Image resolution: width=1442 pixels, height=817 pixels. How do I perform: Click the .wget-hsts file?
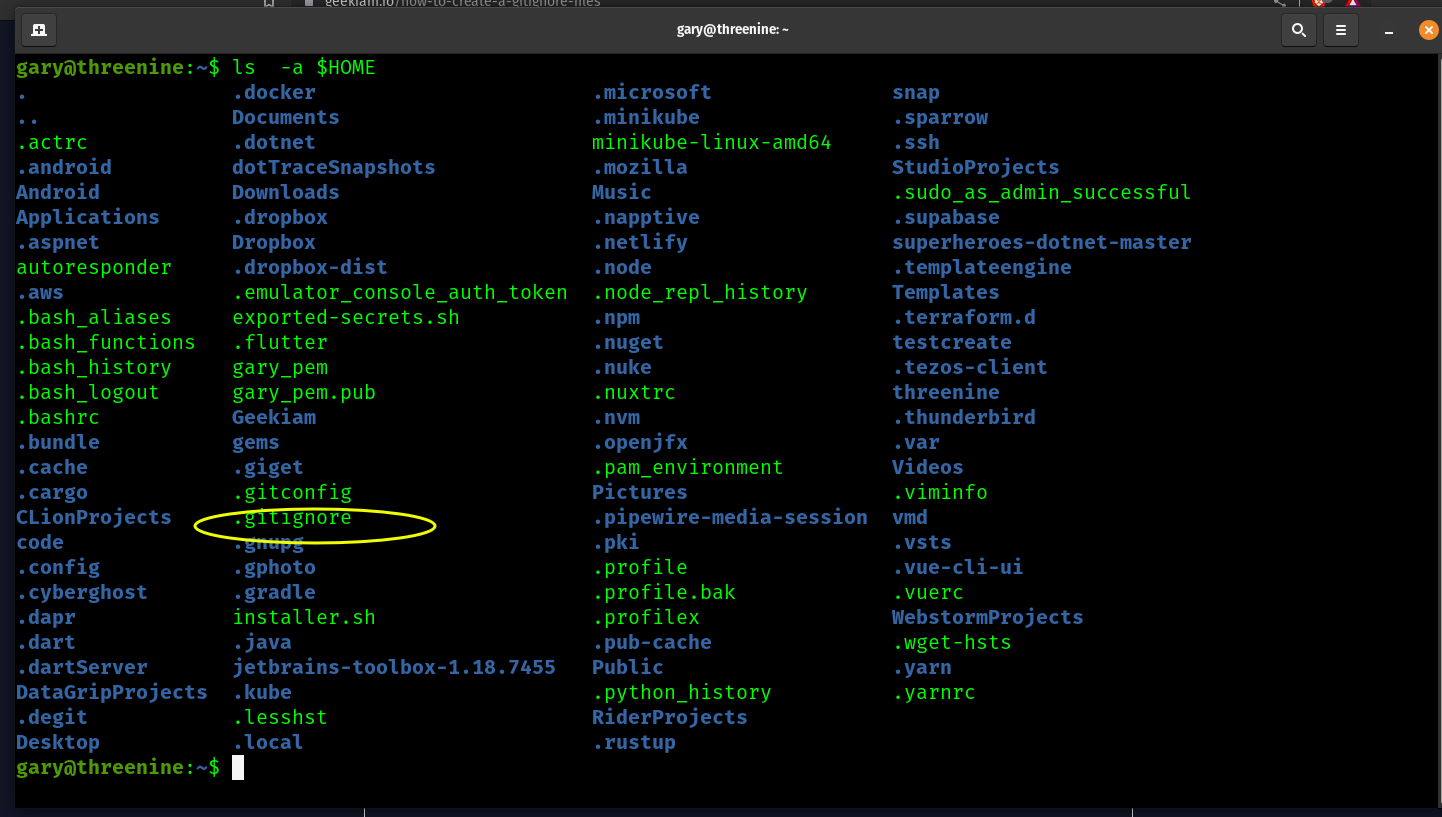coord(952,642)
